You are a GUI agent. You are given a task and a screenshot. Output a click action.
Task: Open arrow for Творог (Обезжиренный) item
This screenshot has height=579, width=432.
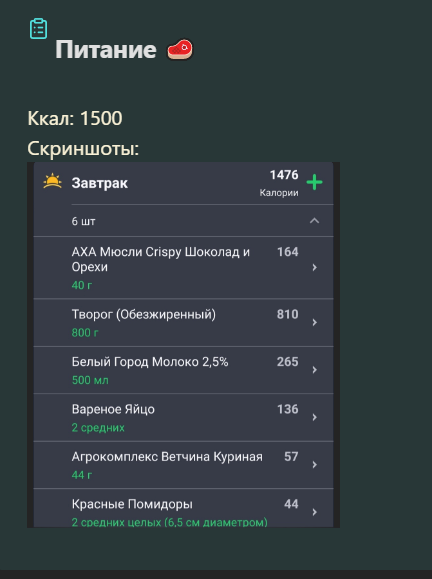coord(315,322)
